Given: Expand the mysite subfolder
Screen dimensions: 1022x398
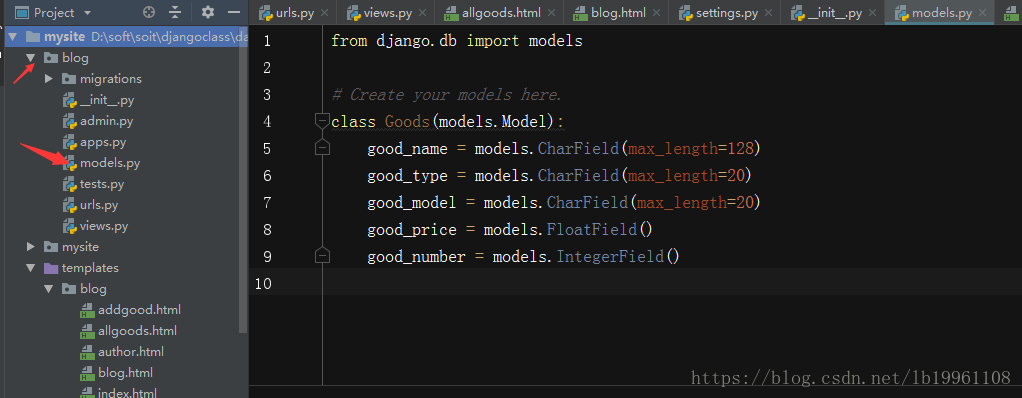Looking at the screenshot, I should point(31,247).
